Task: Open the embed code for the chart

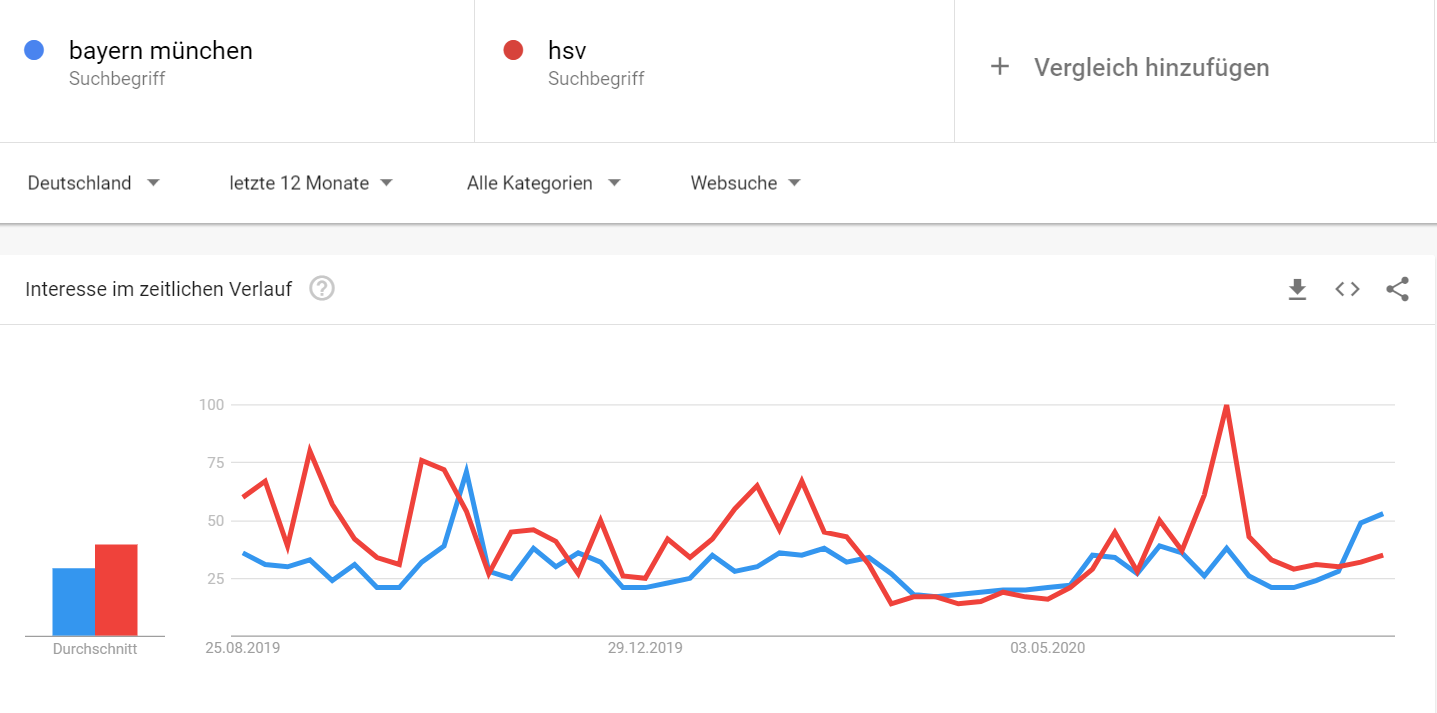Action: pyautogui.click(x=1347, y=289)
